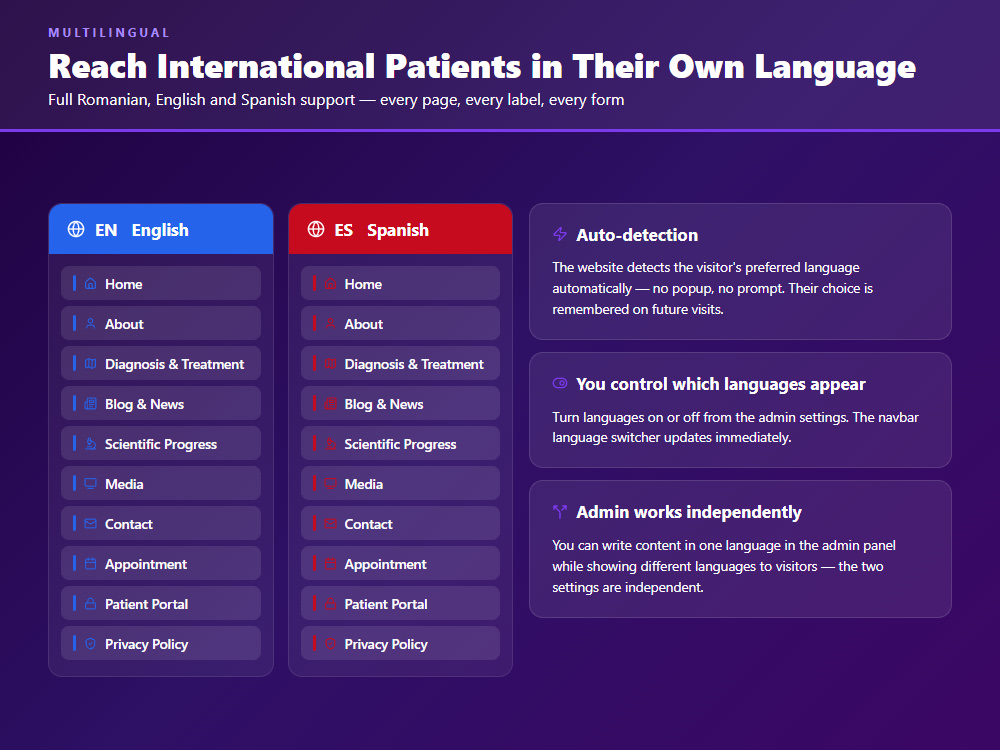The height and width of the screenshot is (750, 1000).
Task: Open Home in the English menu list
Action: [161, 283]
